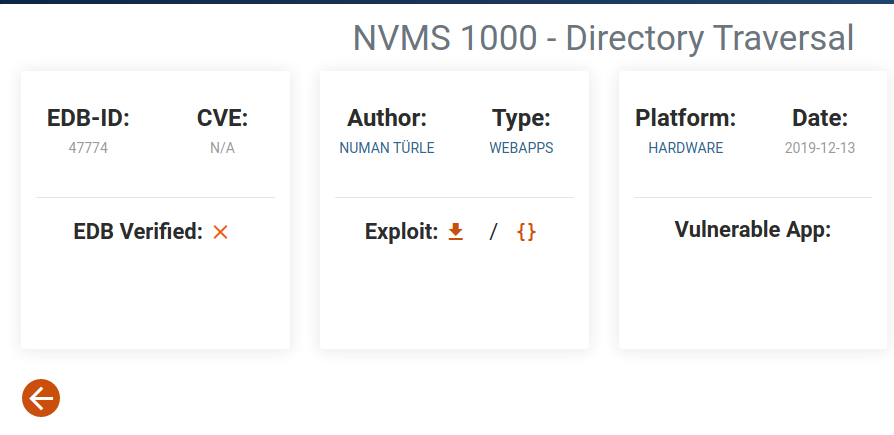The image size is (894, 435).
Task: Click the CVE heading label
Action: coord(222,118)
